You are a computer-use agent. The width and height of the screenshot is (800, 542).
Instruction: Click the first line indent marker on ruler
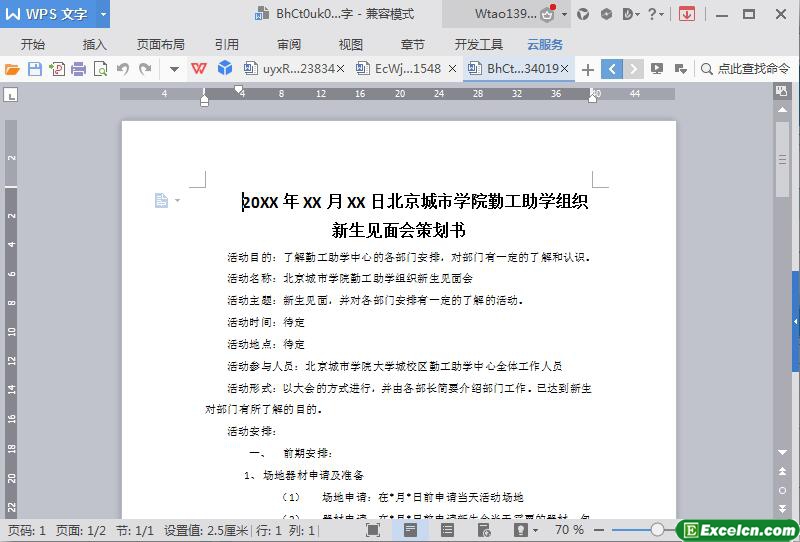pos(238,89)
